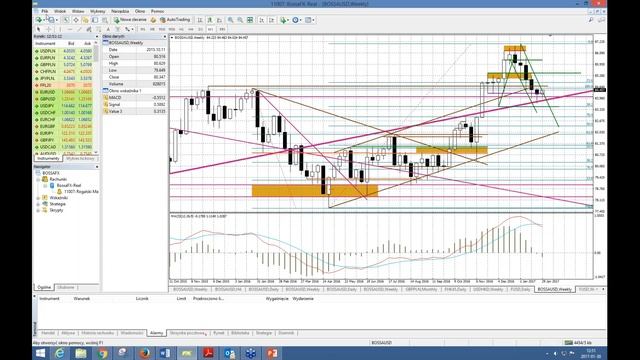
Task: Open the Periods clock dropdown
Action: click(x=296, y=20)
